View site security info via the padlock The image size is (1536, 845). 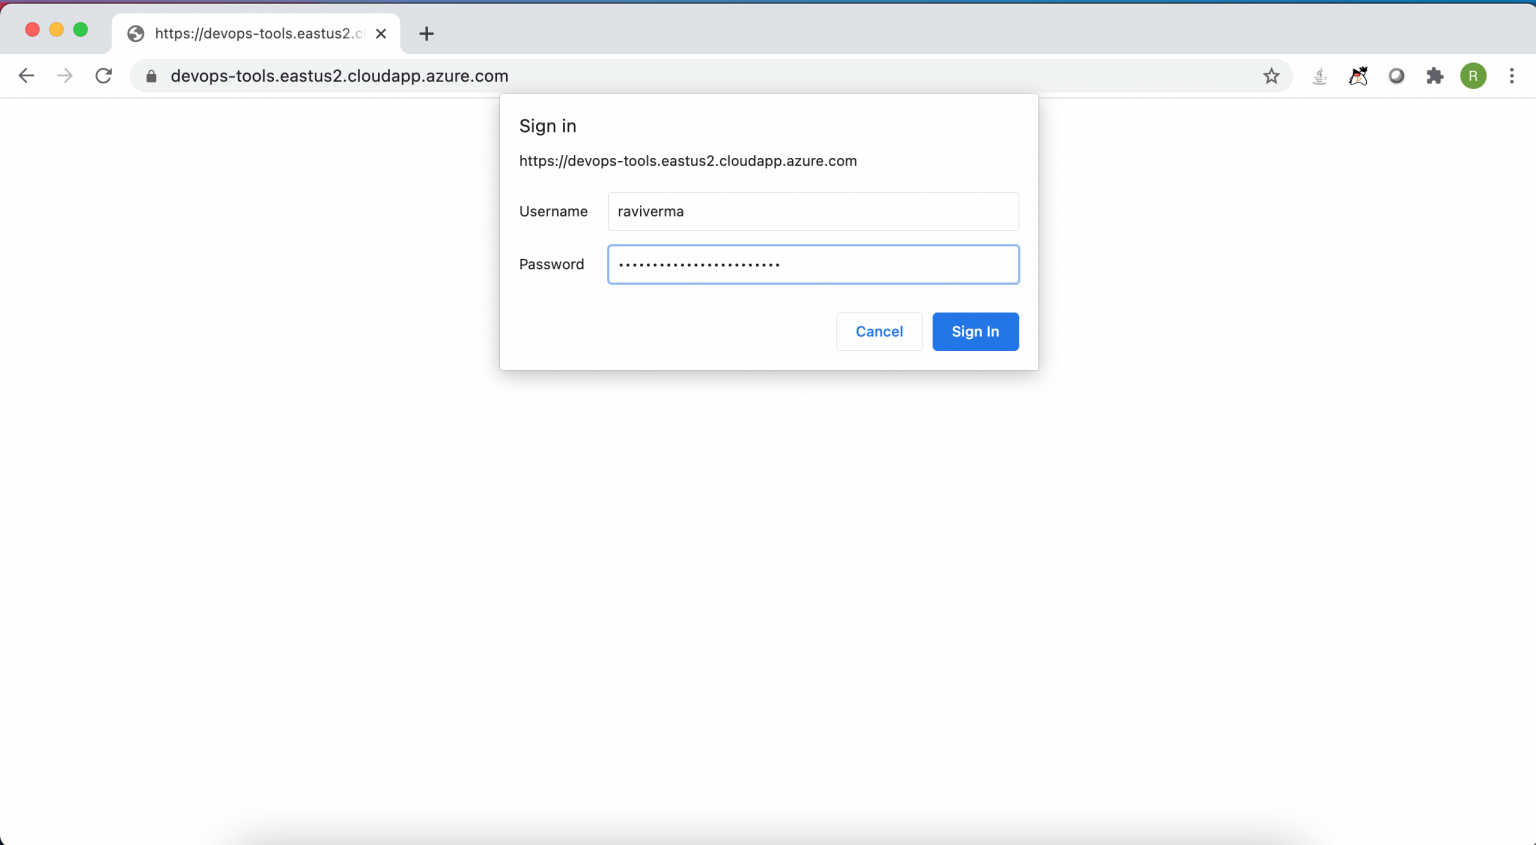pyautogui.click(x=149, y=75)
